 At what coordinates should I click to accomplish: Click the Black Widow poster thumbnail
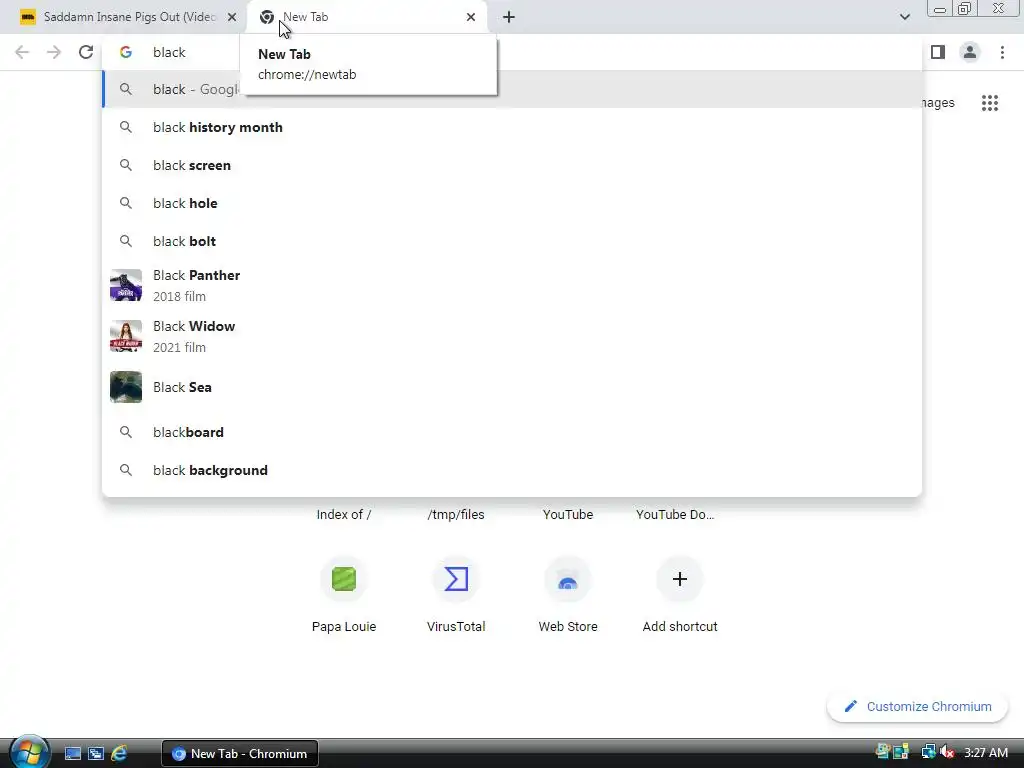tap(126, 336)
